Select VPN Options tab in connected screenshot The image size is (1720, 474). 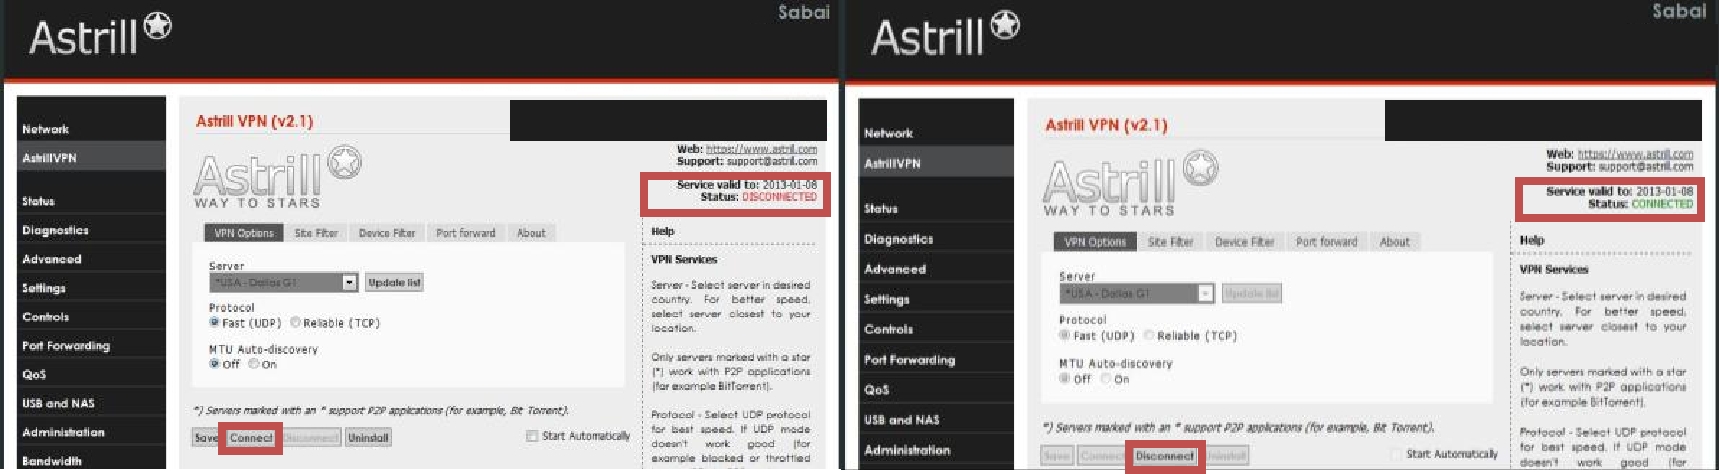click(x=1095, y=242)
